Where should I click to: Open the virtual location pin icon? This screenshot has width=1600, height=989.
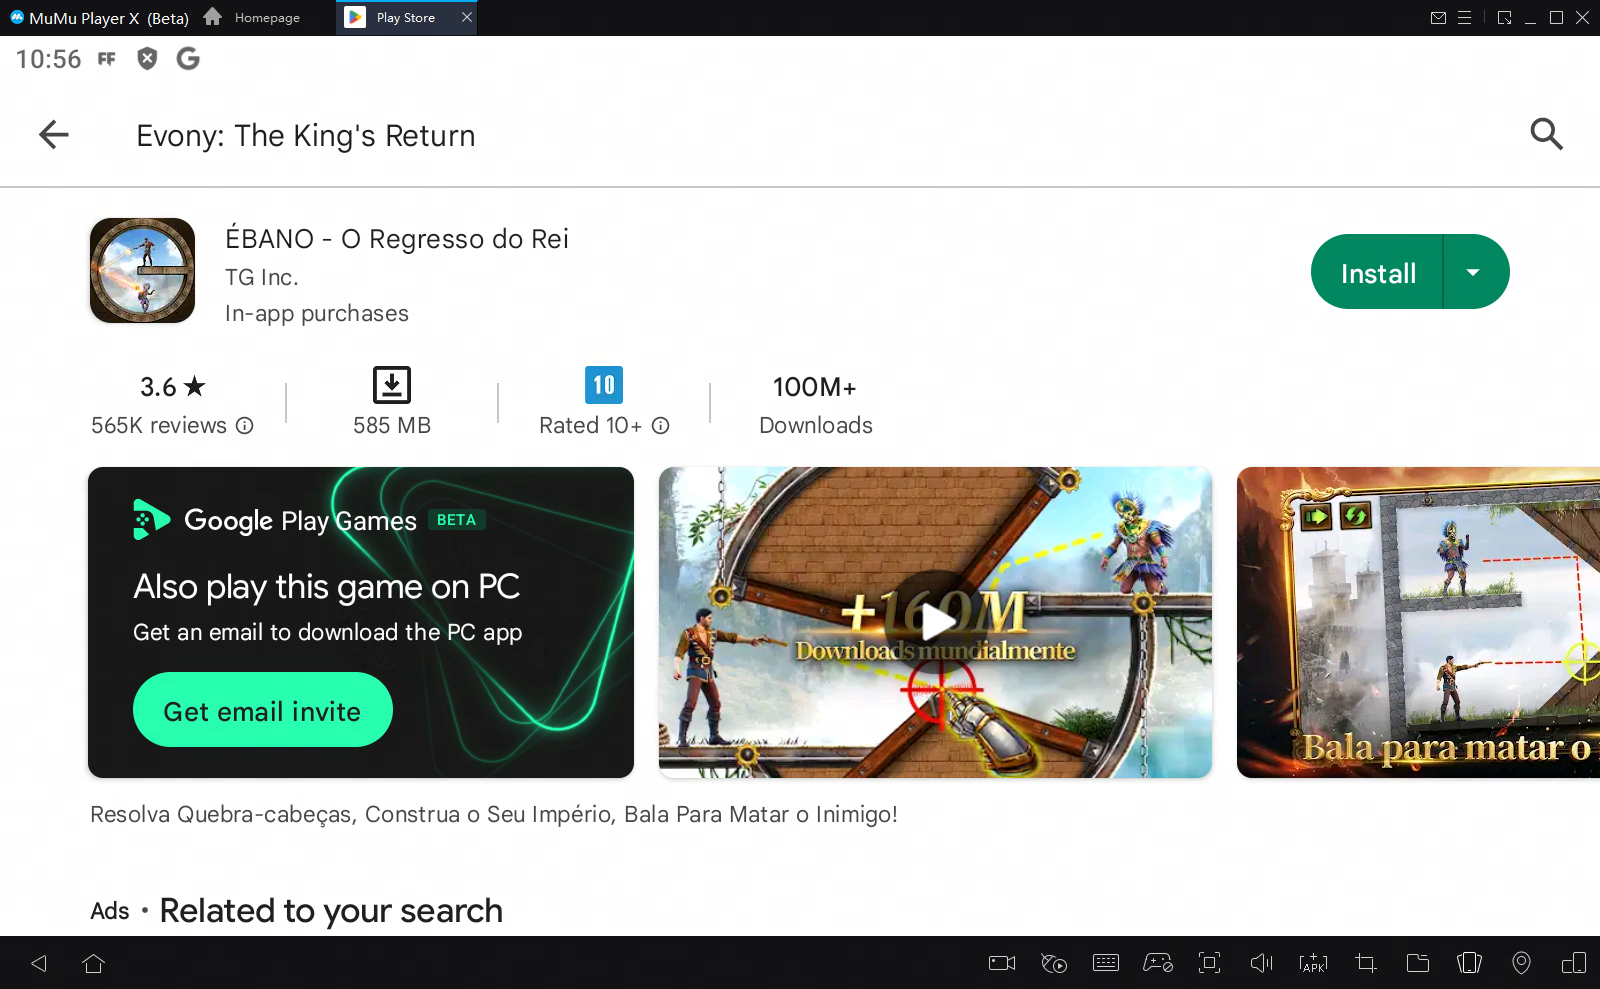[1521, 963]
